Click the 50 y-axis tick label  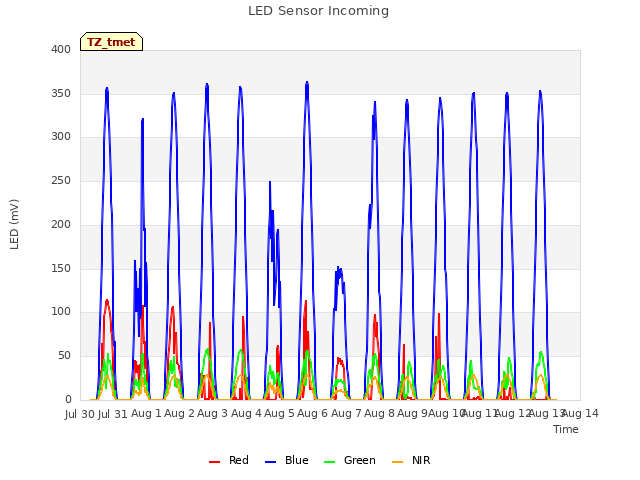(64, 356)
